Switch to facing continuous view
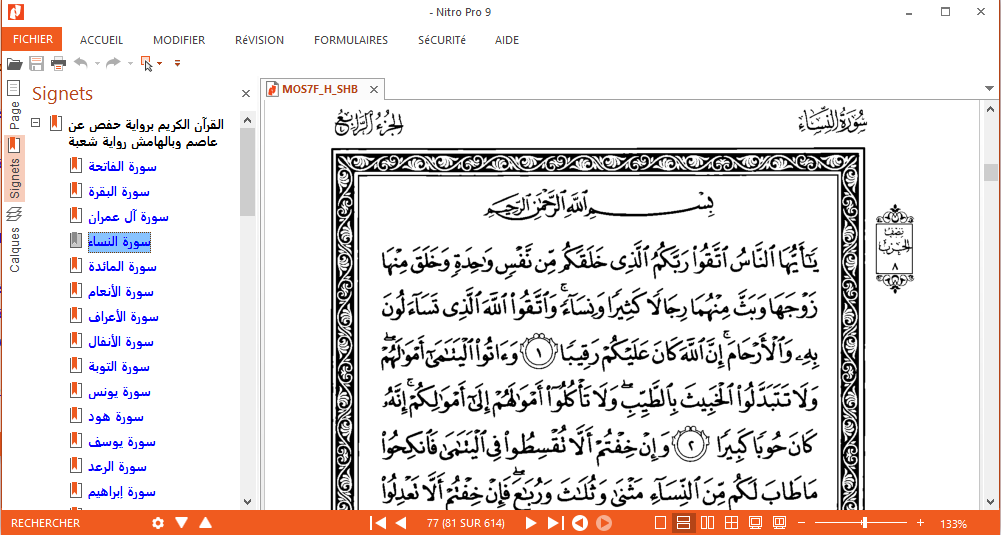This screenshot has height=535, width=1001. pos(732,524)
